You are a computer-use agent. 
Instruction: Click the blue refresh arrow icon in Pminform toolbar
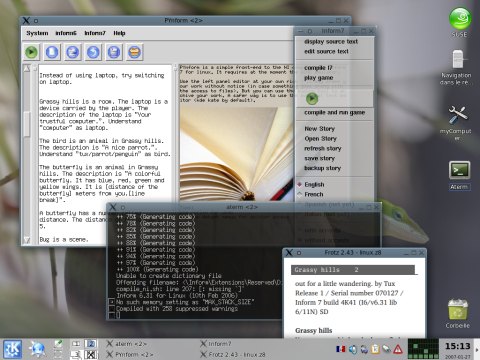pos(93,52)
